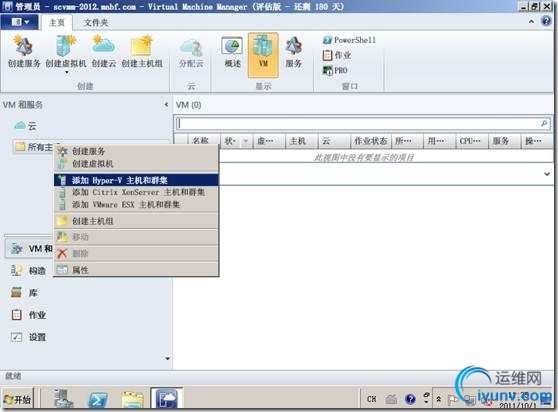
Task: Choose 创建虚拟机 in the context menu
Action: [136, 164]
